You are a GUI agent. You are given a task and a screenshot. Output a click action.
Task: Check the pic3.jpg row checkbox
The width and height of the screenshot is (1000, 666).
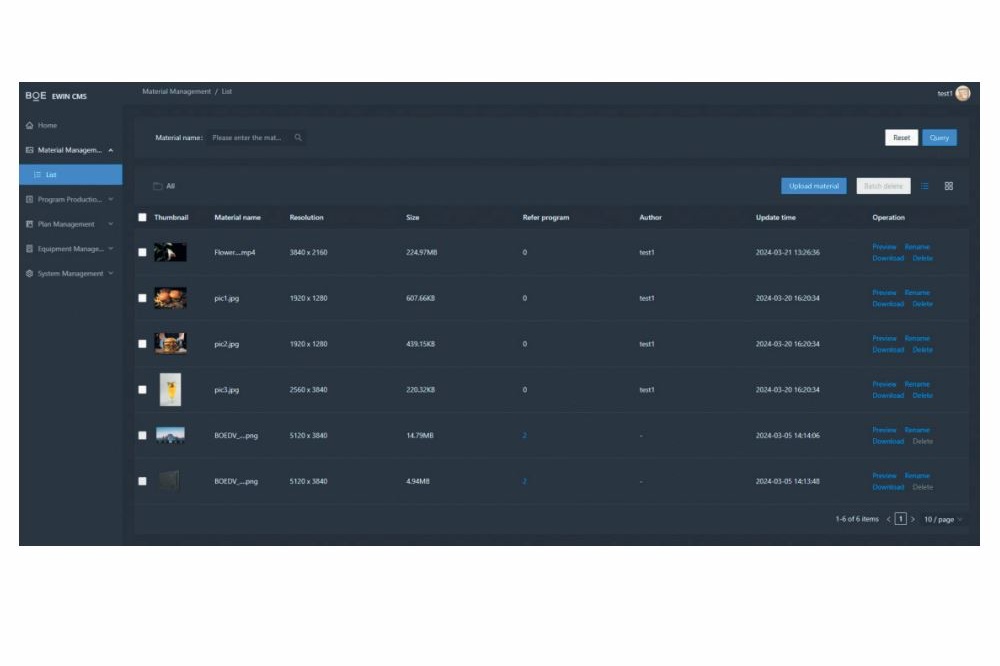142,390
